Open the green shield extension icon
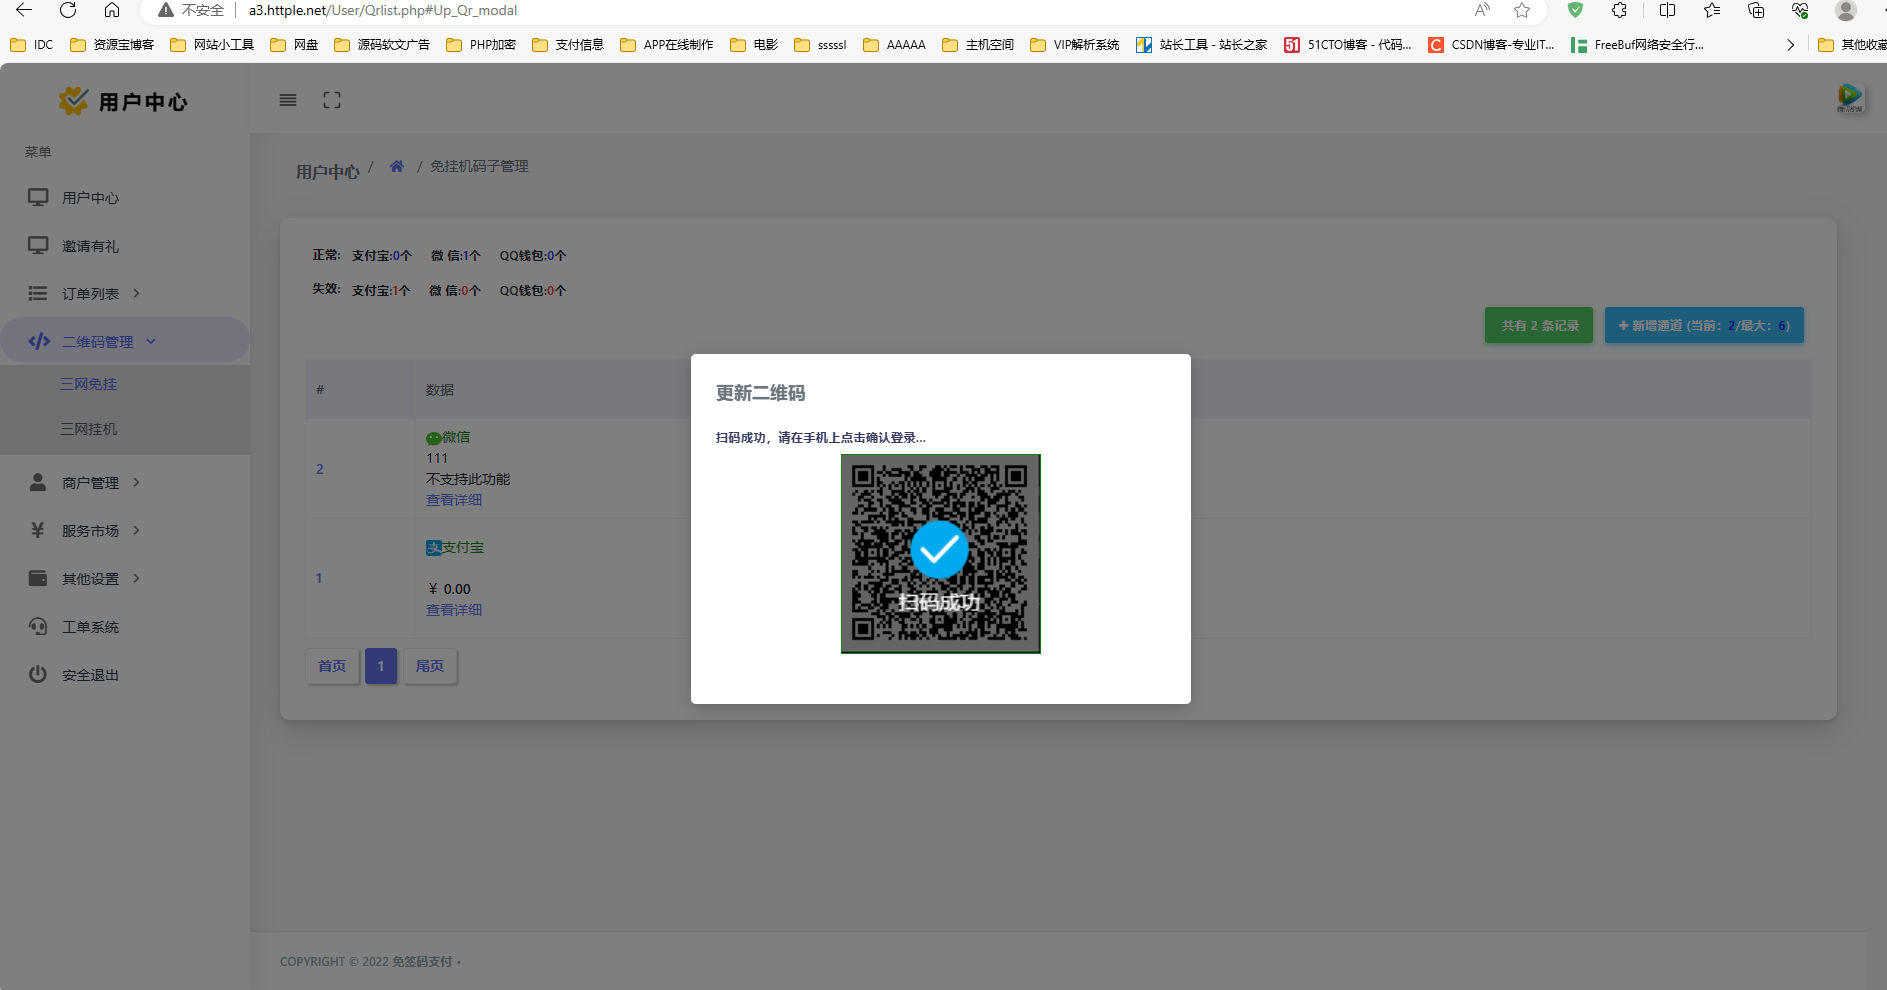 tap(1575, 10)
